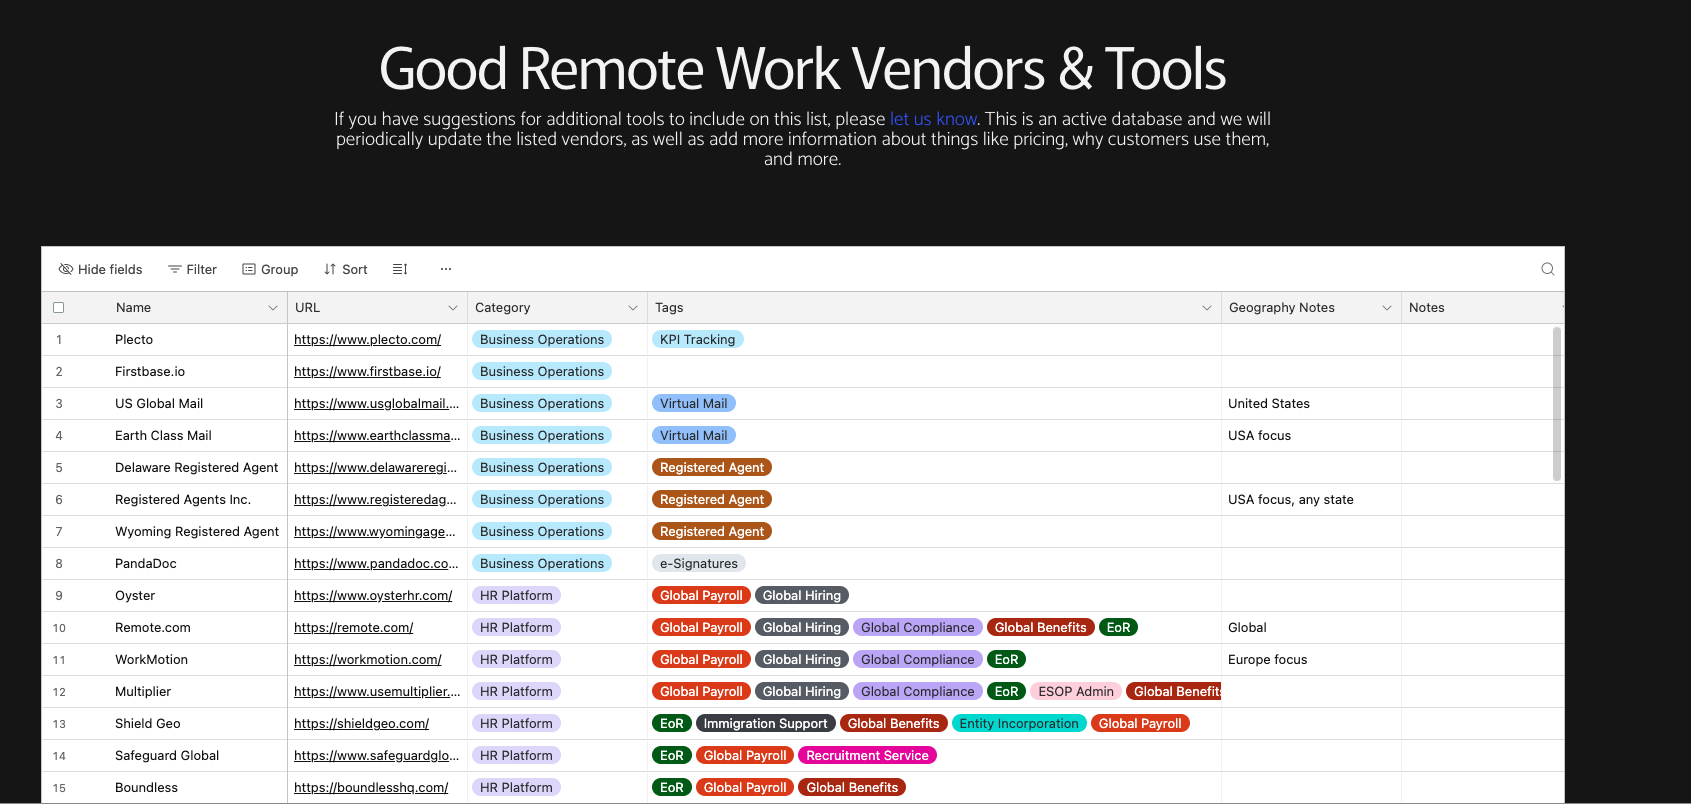Click row number 10

(59, 628)
